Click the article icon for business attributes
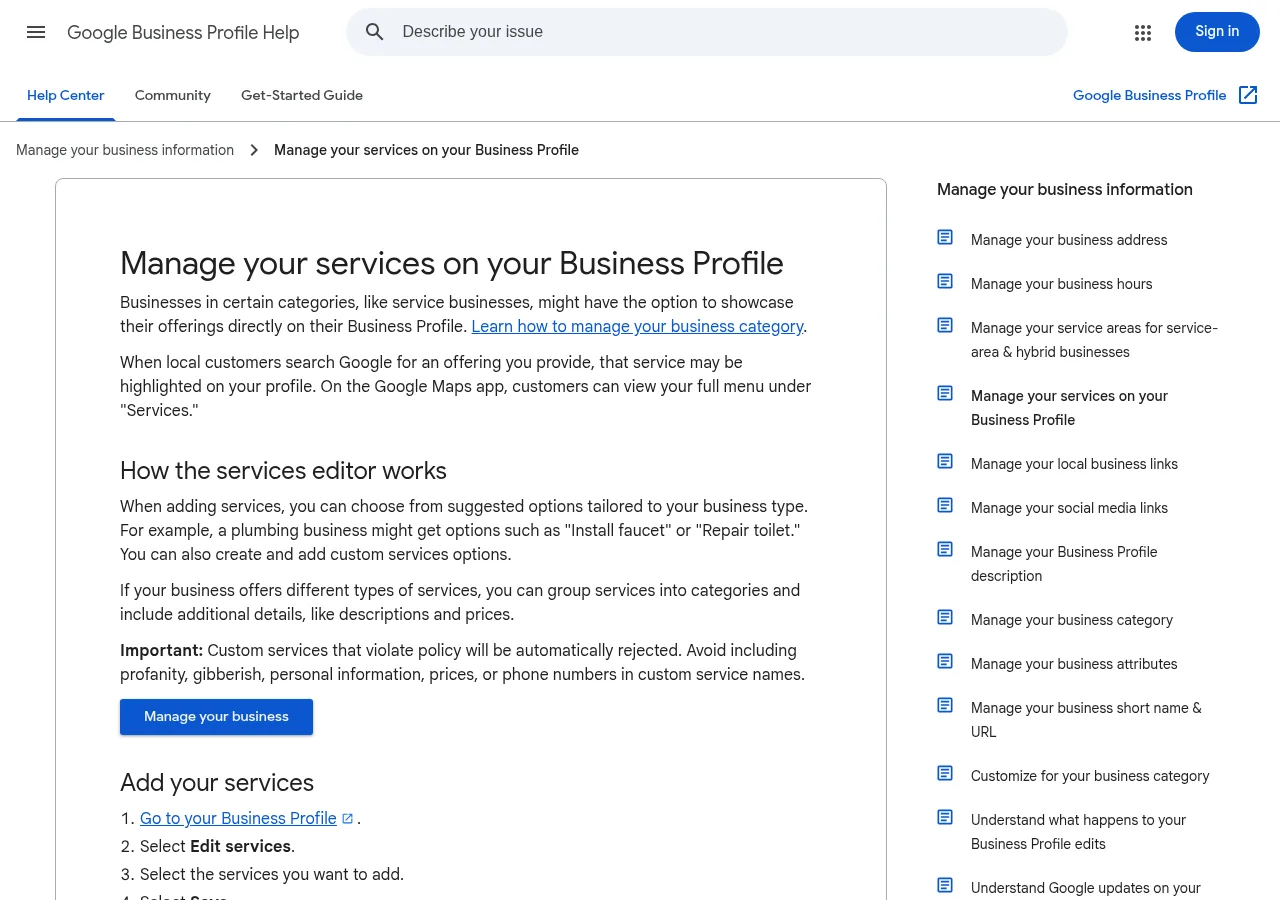Viewport: 1280px width, 900px height. click(x=945, y=661)
